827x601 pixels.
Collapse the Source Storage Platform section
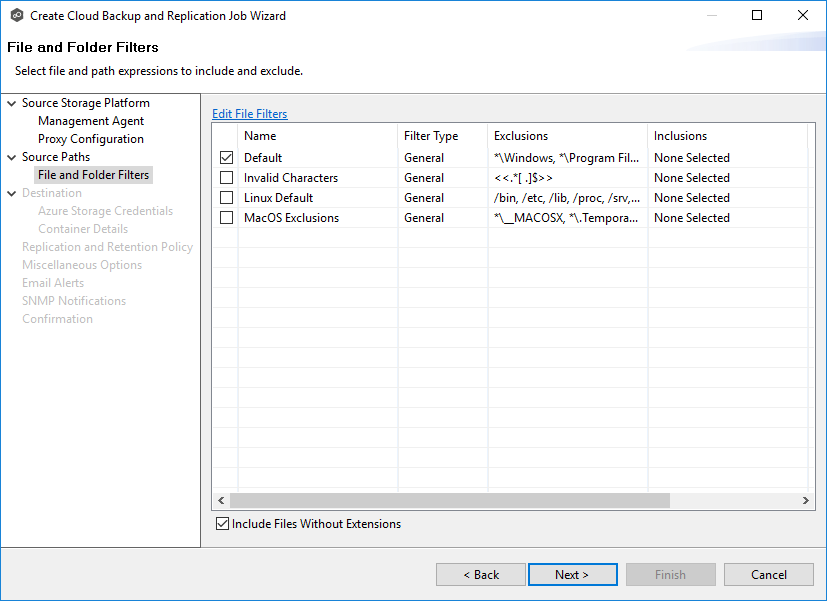pos(10,102)
